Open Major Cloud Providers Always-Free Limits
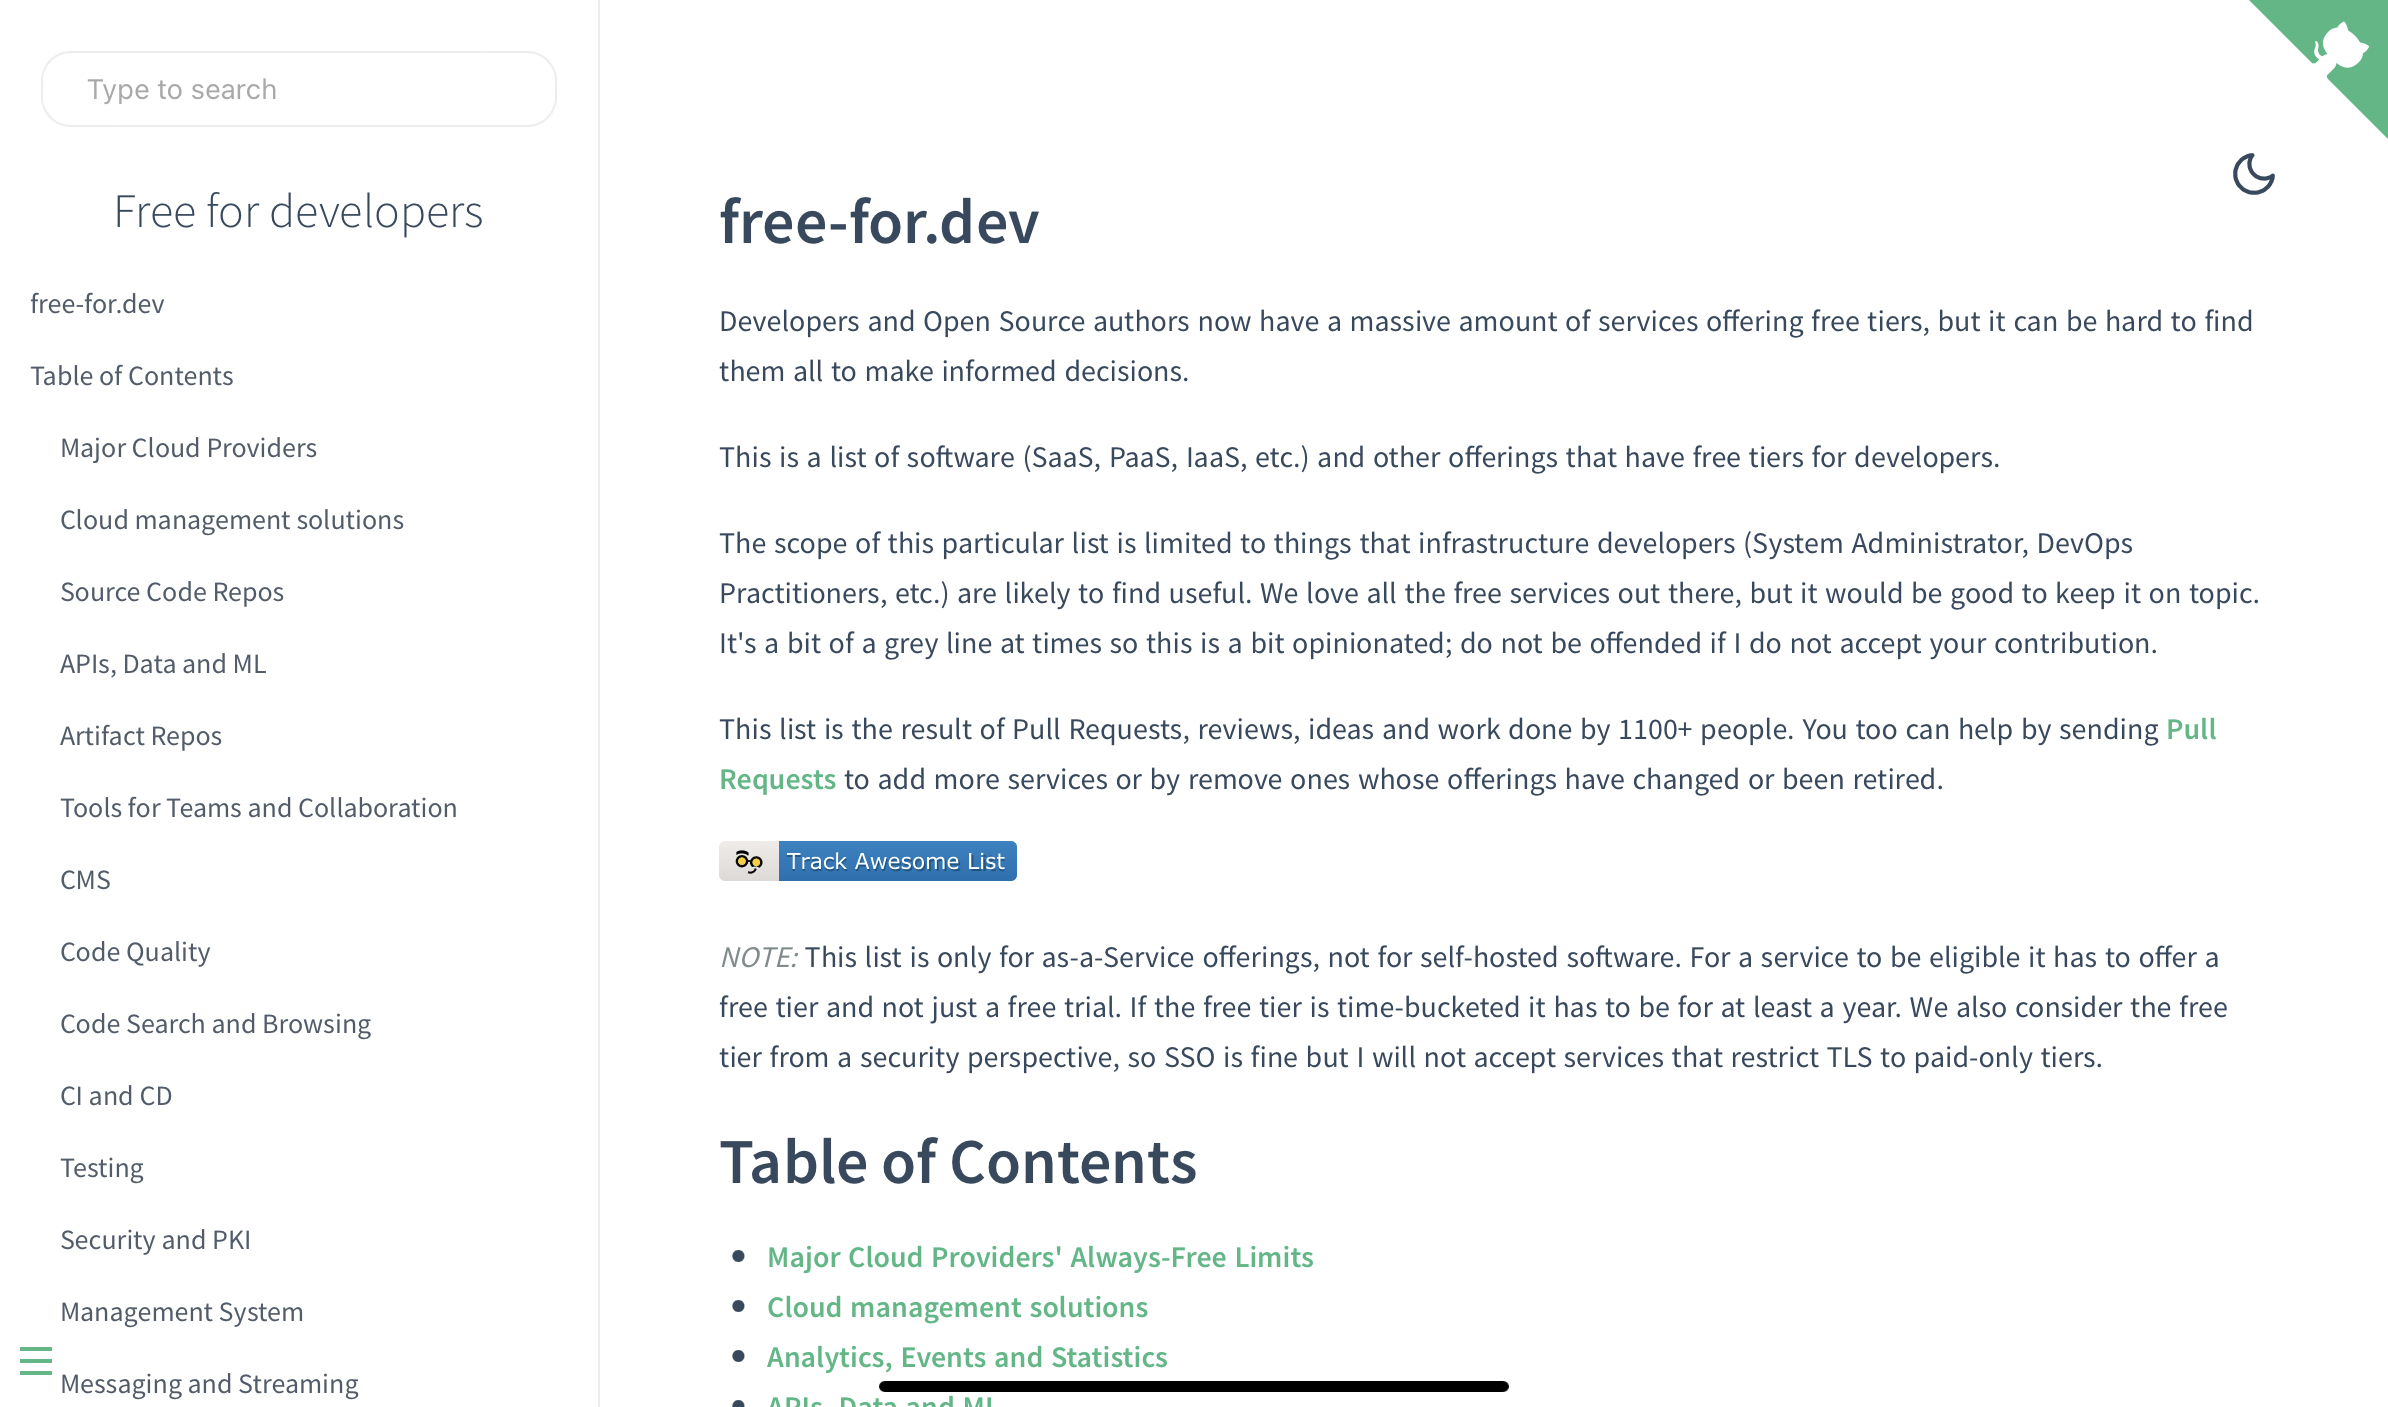The width and height of the screenshot is (2388, 1407). (x=1038, y=1255)
